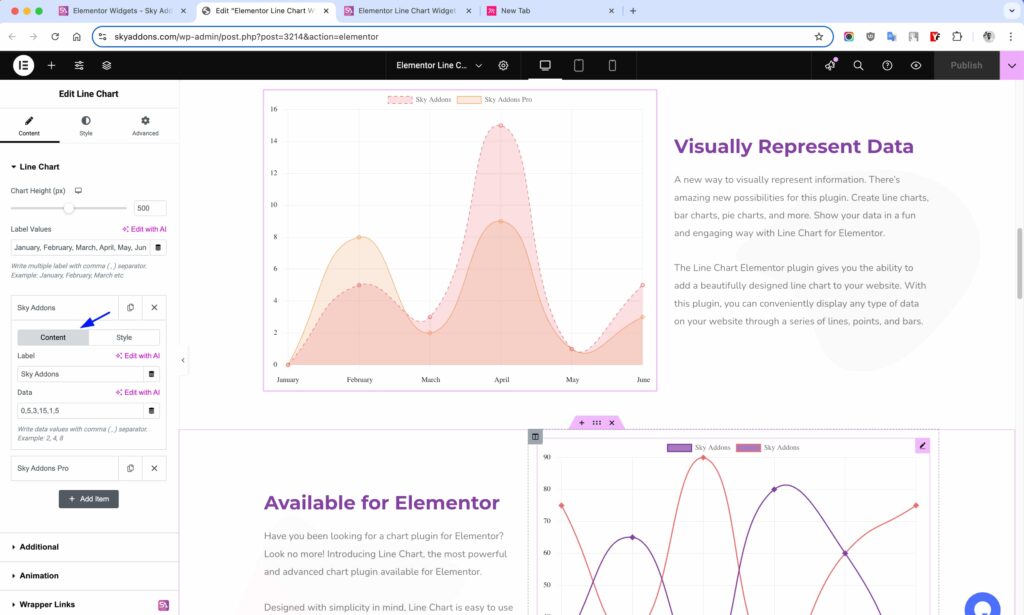
Task: Click the Chart Height slider handle
Action: click(x=69, y=208)
